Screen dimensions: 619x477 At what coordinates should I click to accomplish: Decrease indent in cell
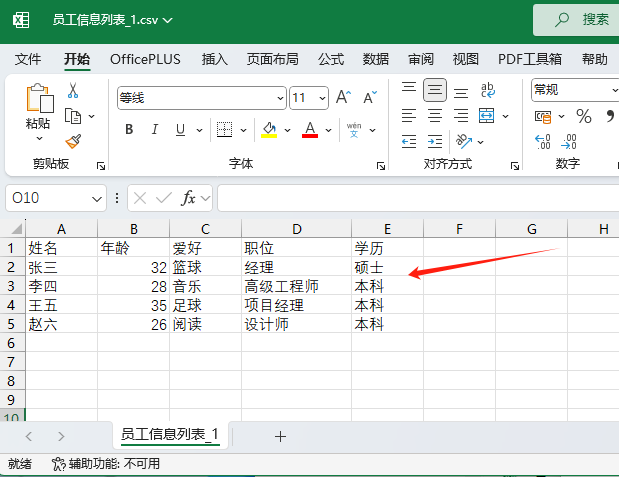[409, 141]
